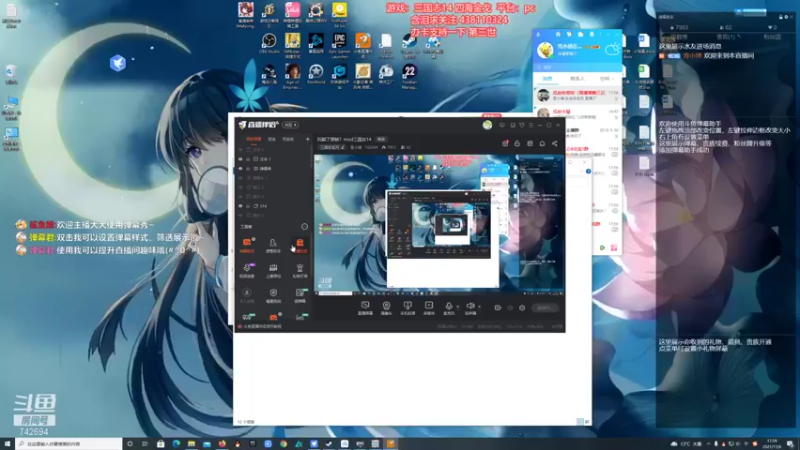The height and width of the screenshot is (450, 800).
Task: Switch to the second scene tab
Action: point(272,139)
